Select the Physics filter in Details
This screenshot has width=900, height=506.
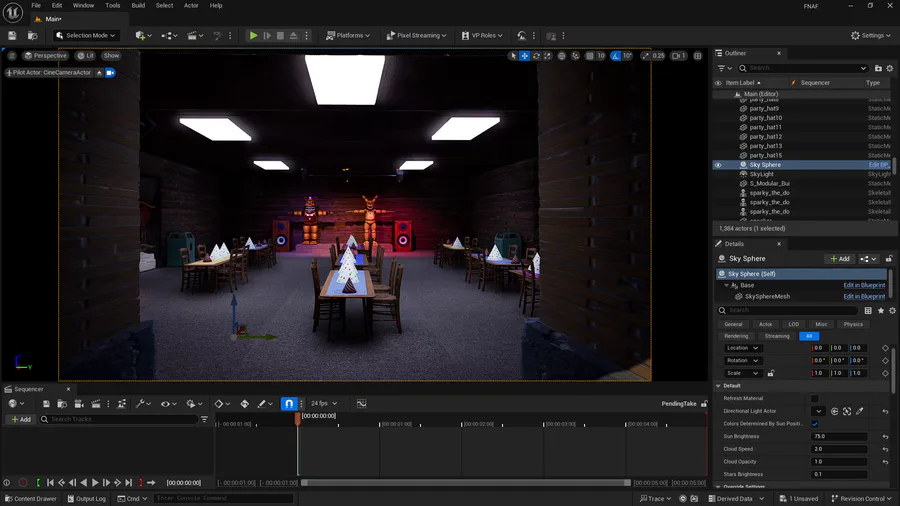[x=853, y=324]
